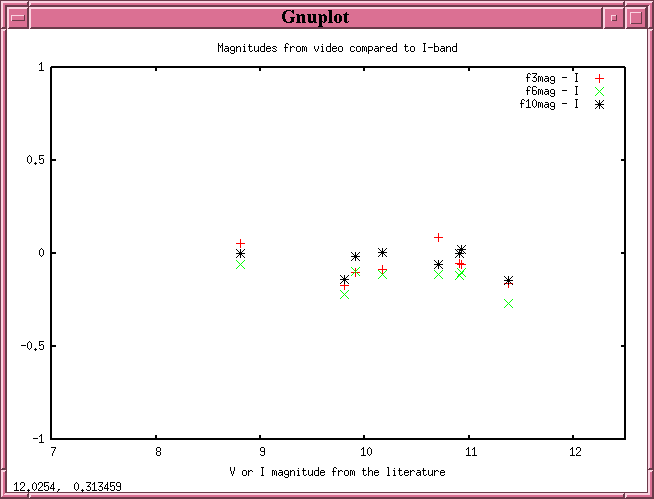The image size is (654, 499).
Task: Click the y-axis tick label '1'
Action: coord(41,67)
